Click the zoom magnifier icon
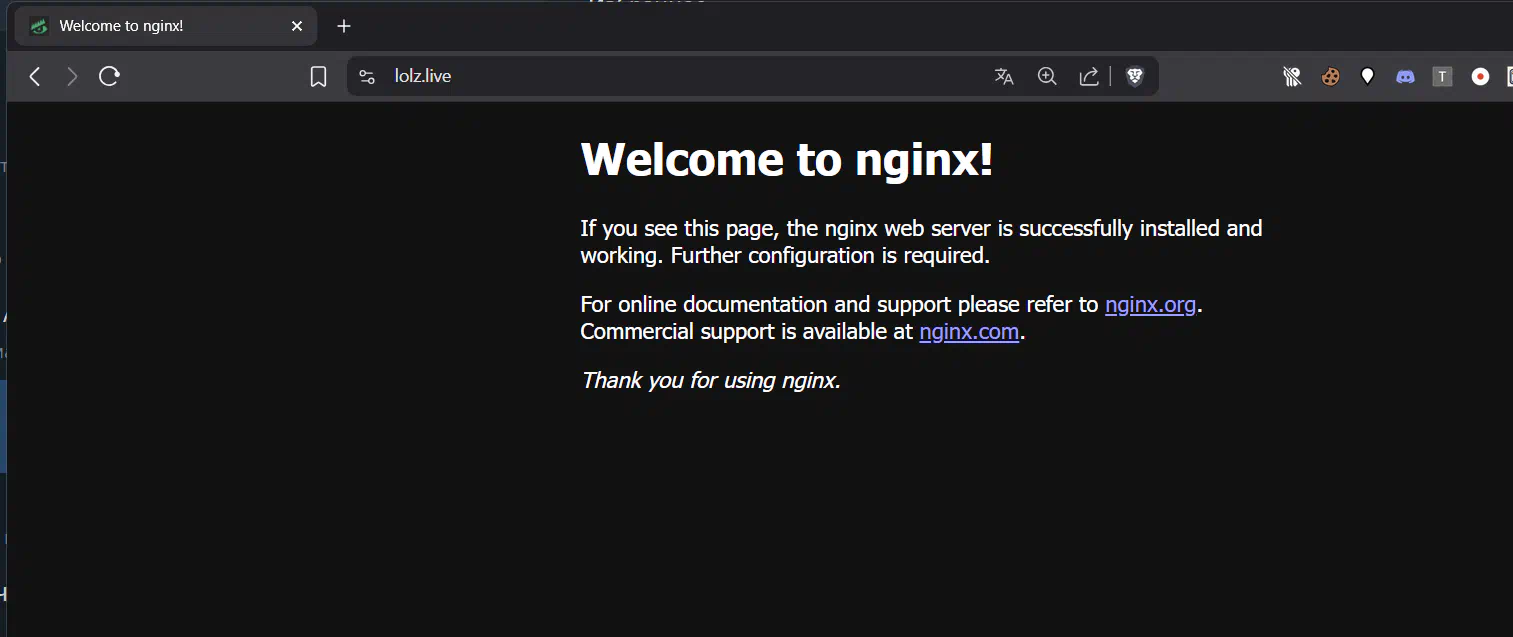 1047,76
